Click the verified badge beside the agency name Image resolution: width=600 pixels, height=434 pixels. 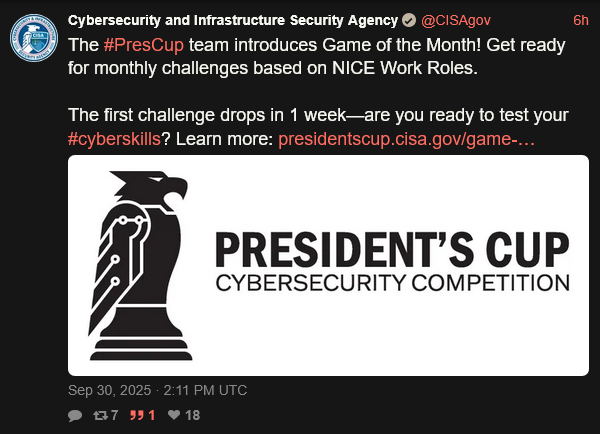click(409, 21)
